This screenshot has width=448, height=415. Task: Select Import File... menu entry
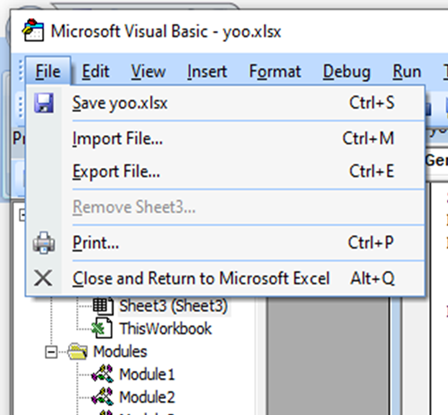tap(225, 138)
